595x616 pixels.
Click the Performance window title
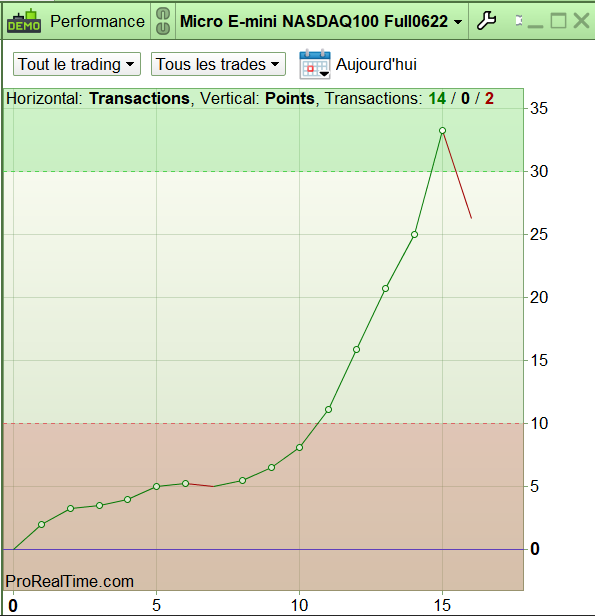pyautogui.click(x=97, y=21)
